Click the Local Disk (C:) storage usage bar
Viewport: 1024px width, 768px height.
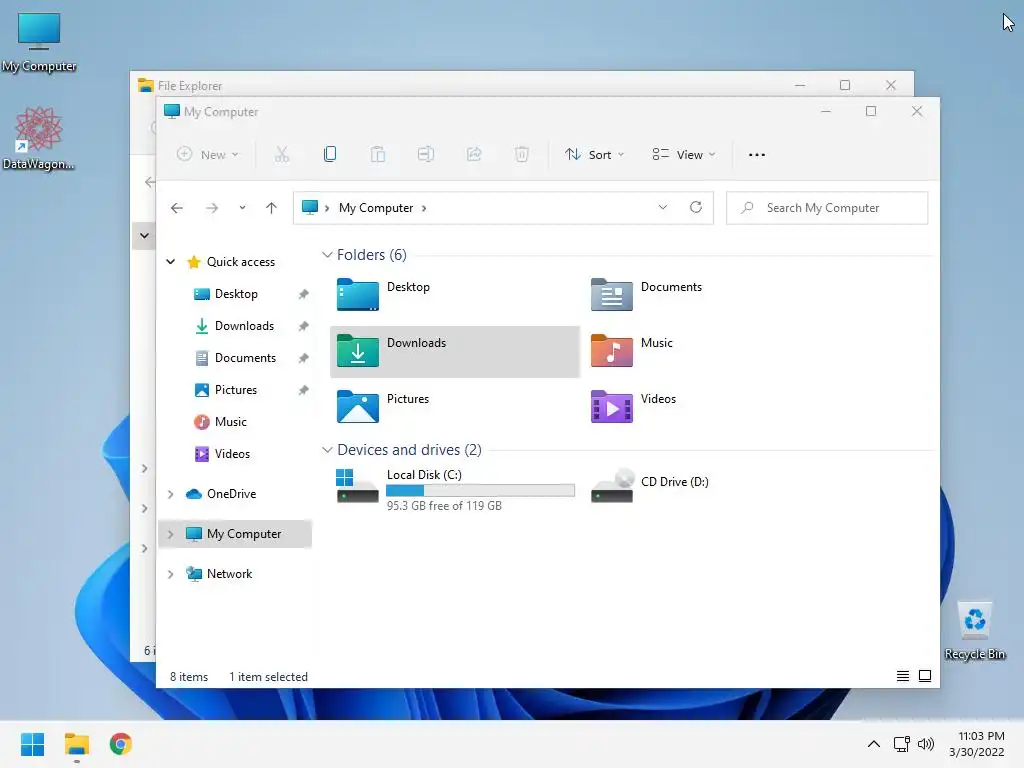480,490
